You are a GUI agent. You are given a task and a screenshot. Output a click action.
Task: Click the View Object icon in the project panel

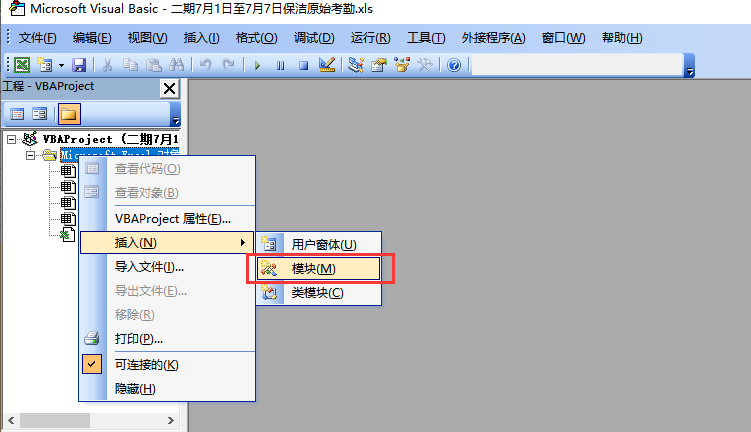point(39,114)
